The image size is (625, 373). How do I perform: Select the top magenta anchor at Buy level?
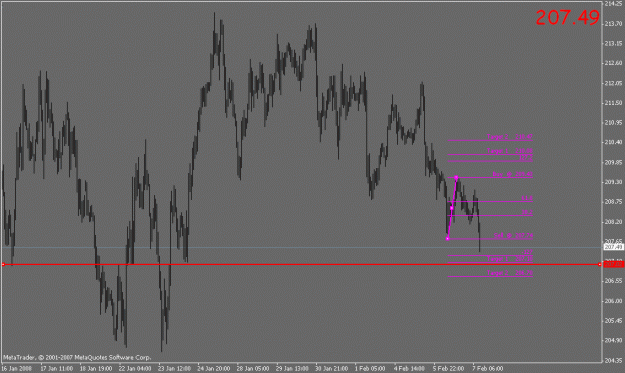456,177
